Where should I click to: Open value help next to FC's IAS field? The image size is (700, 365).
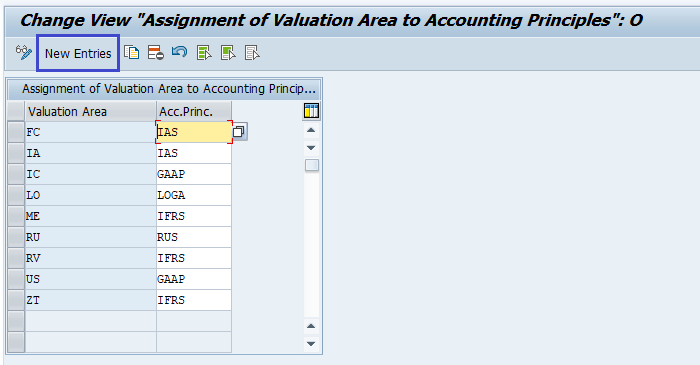point(239,132)
